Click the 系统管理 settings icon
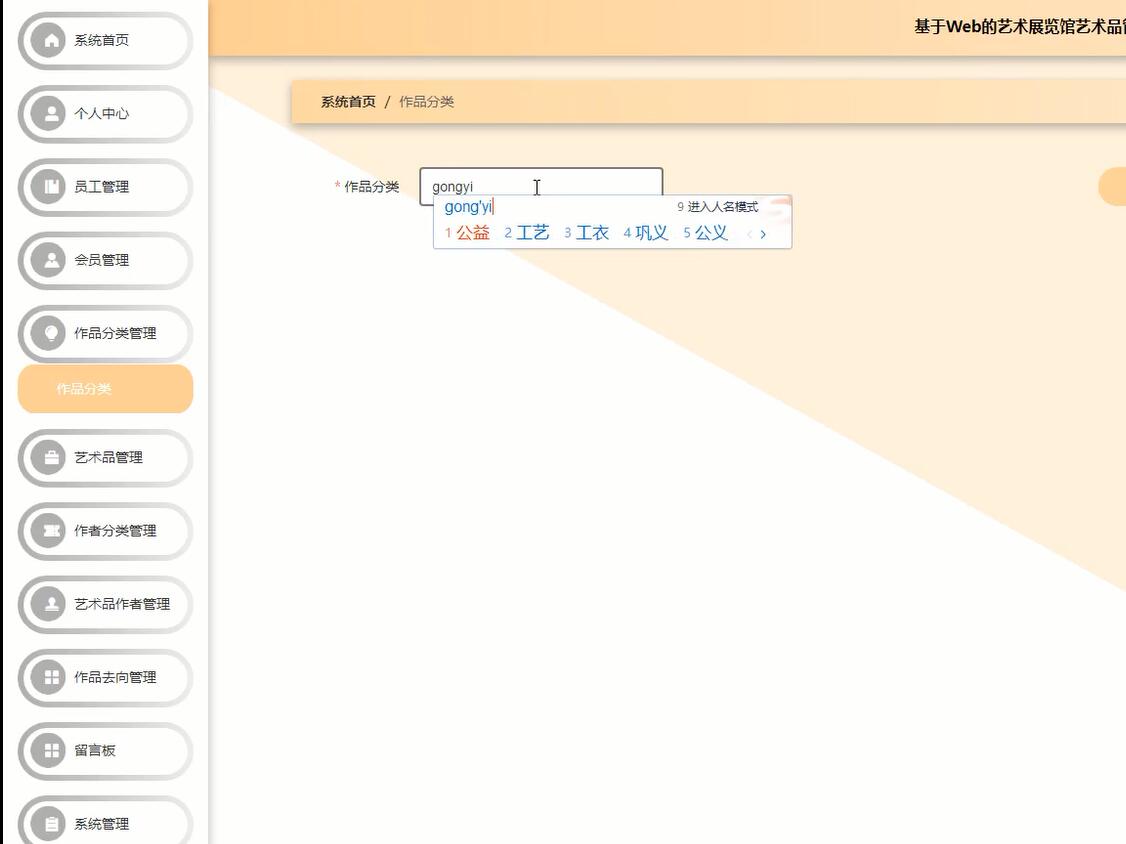Image resolution: width=1126 pixels, height=844 pixels. pyautogui.click(x=49, y=823)
